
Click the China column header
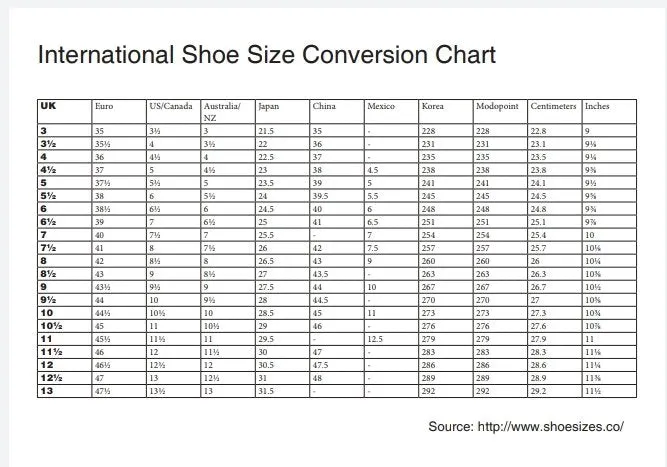click(324, 106)
